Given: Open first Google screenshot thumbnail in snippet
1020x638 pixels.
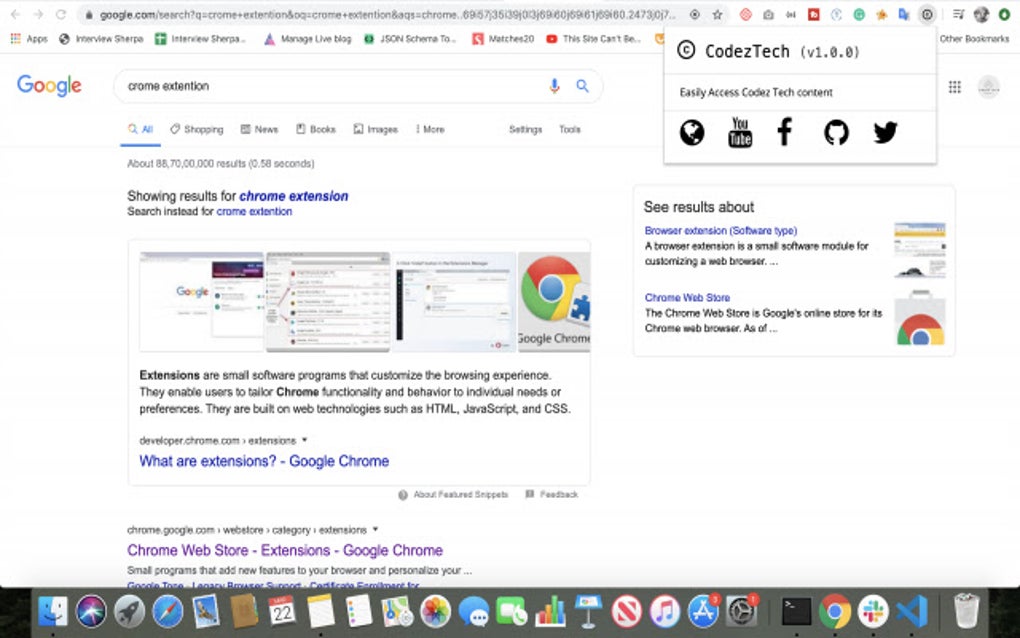Looking at the screenshot, I should [x=201, y=301].
